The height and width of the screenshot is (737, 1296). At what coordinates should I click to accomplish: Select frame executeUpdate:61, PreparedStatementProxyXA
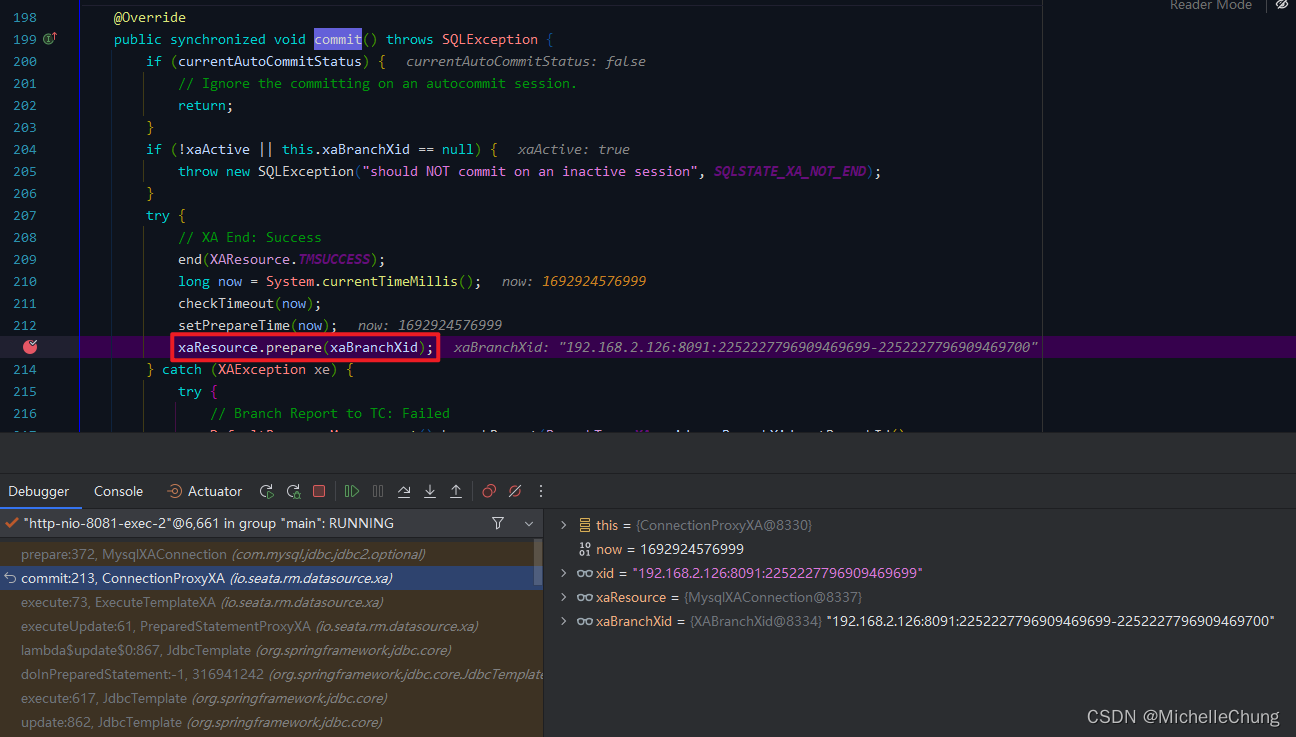pyautogui.click(x=267, y=626)
